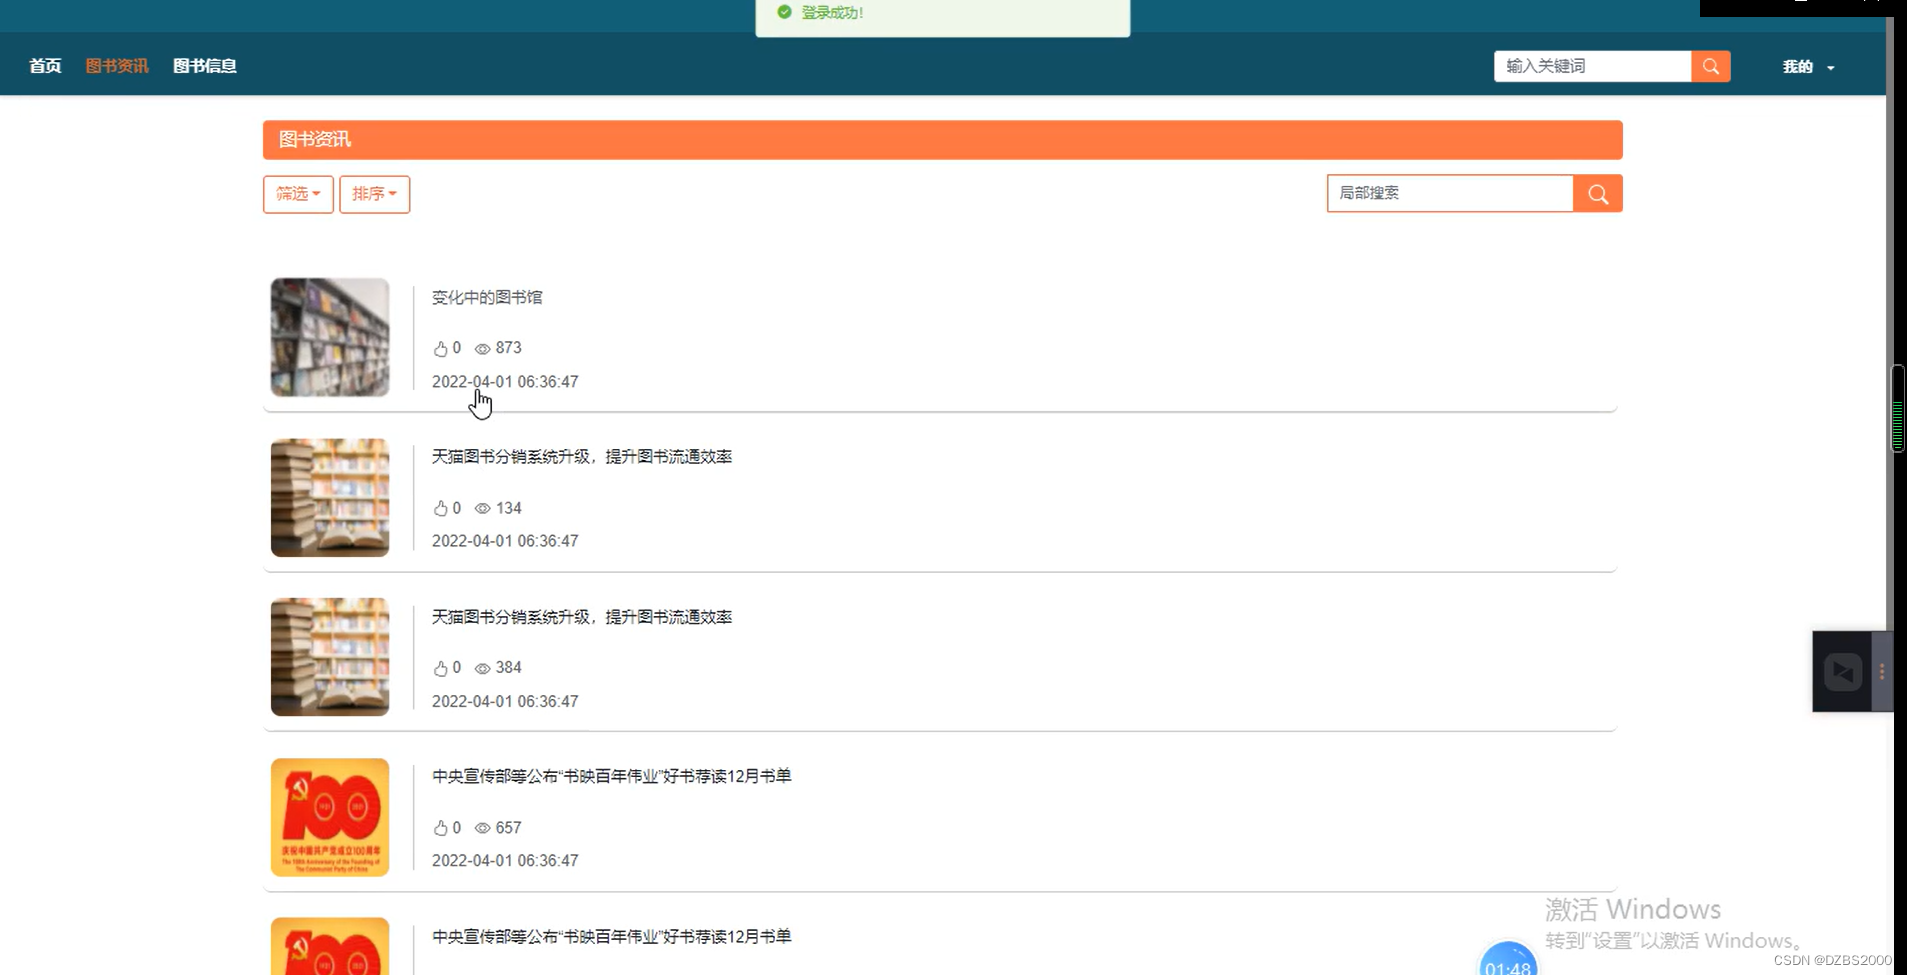Click the 登录成功! toast message text
The image size is (1907, 975).
tap(832, 13)
